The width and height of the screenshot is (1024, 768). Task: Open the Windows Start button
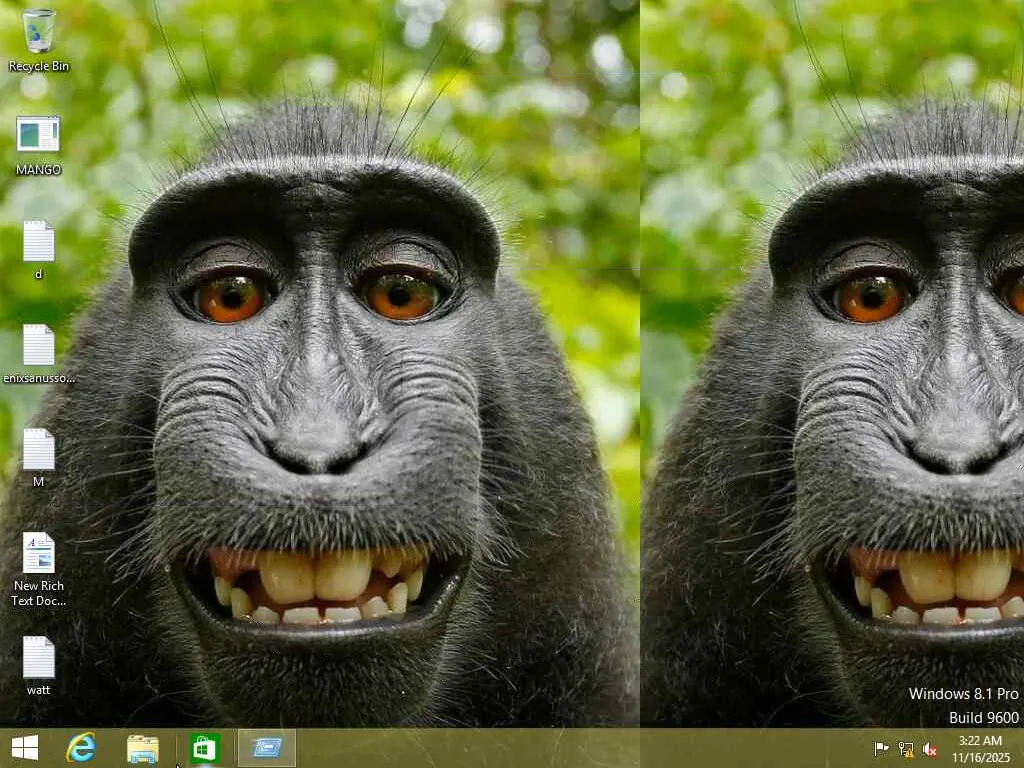coord(25,748)
